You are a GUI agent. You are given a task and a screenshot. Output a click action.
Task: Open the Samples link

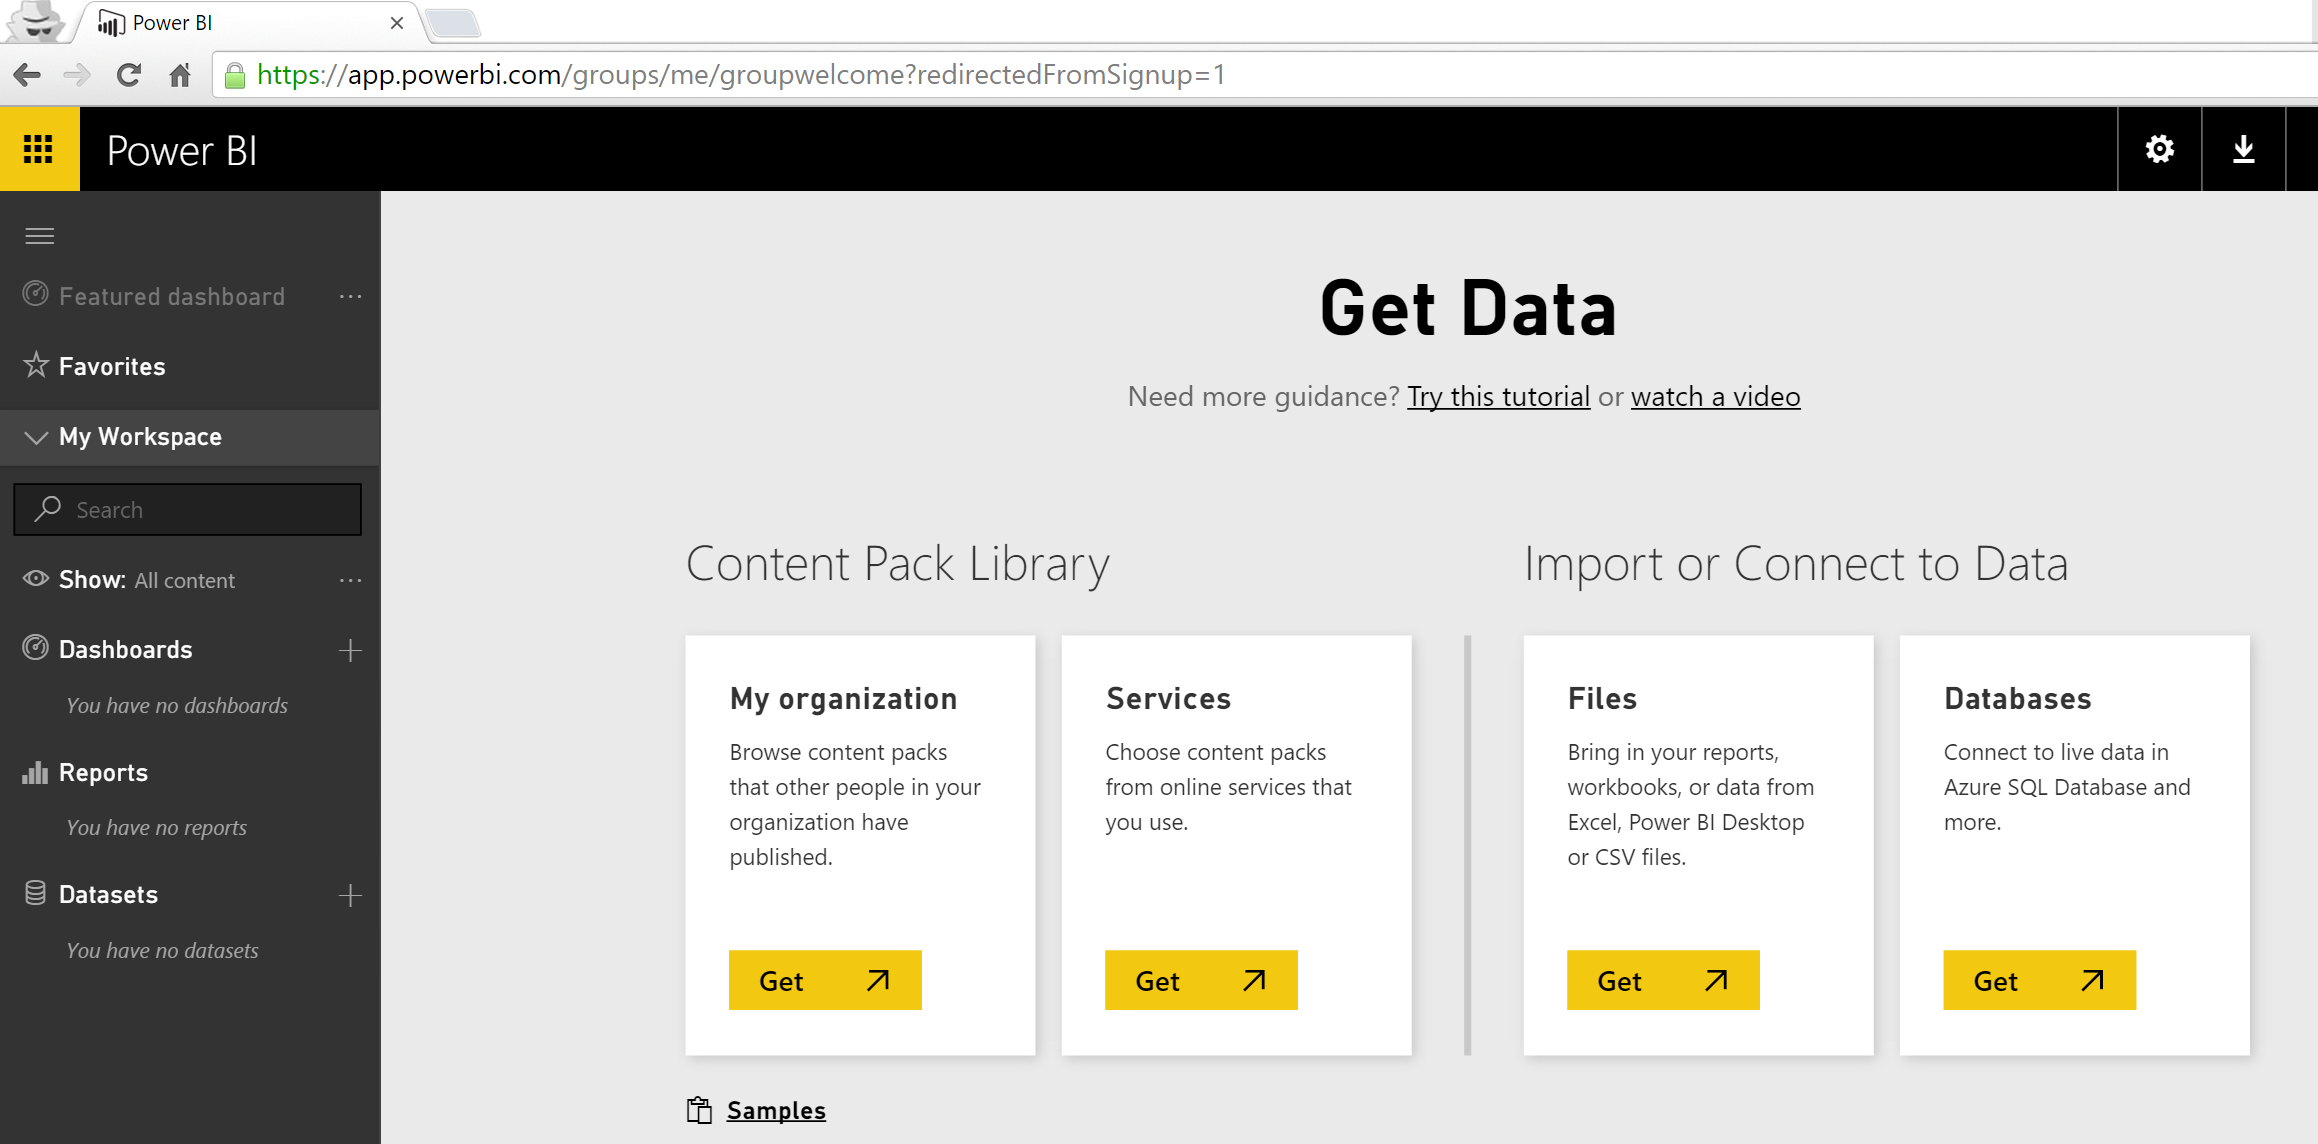click(775, 1110)
